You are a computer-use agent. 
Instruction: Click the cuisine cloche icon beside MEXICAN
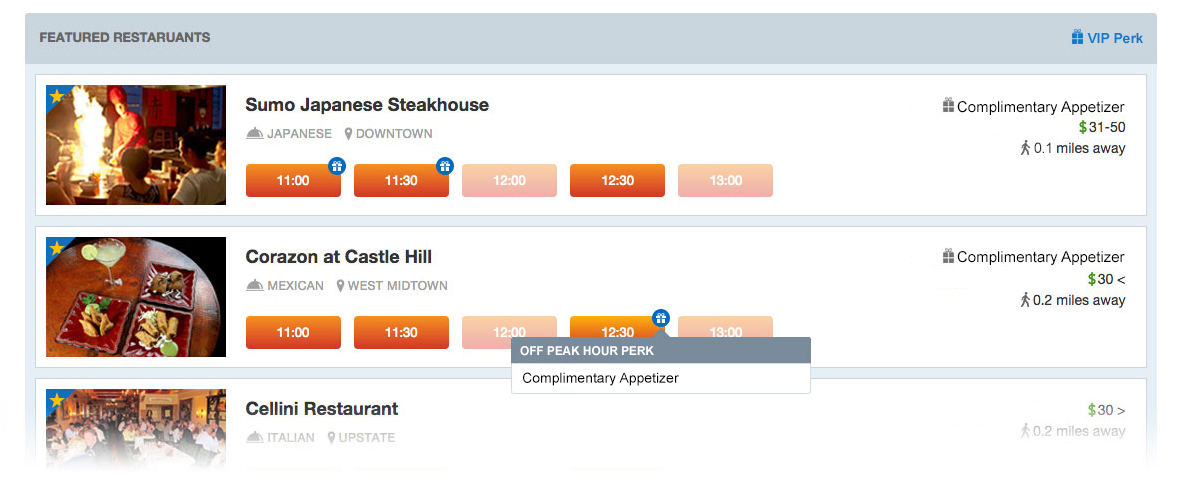[254, 285]
